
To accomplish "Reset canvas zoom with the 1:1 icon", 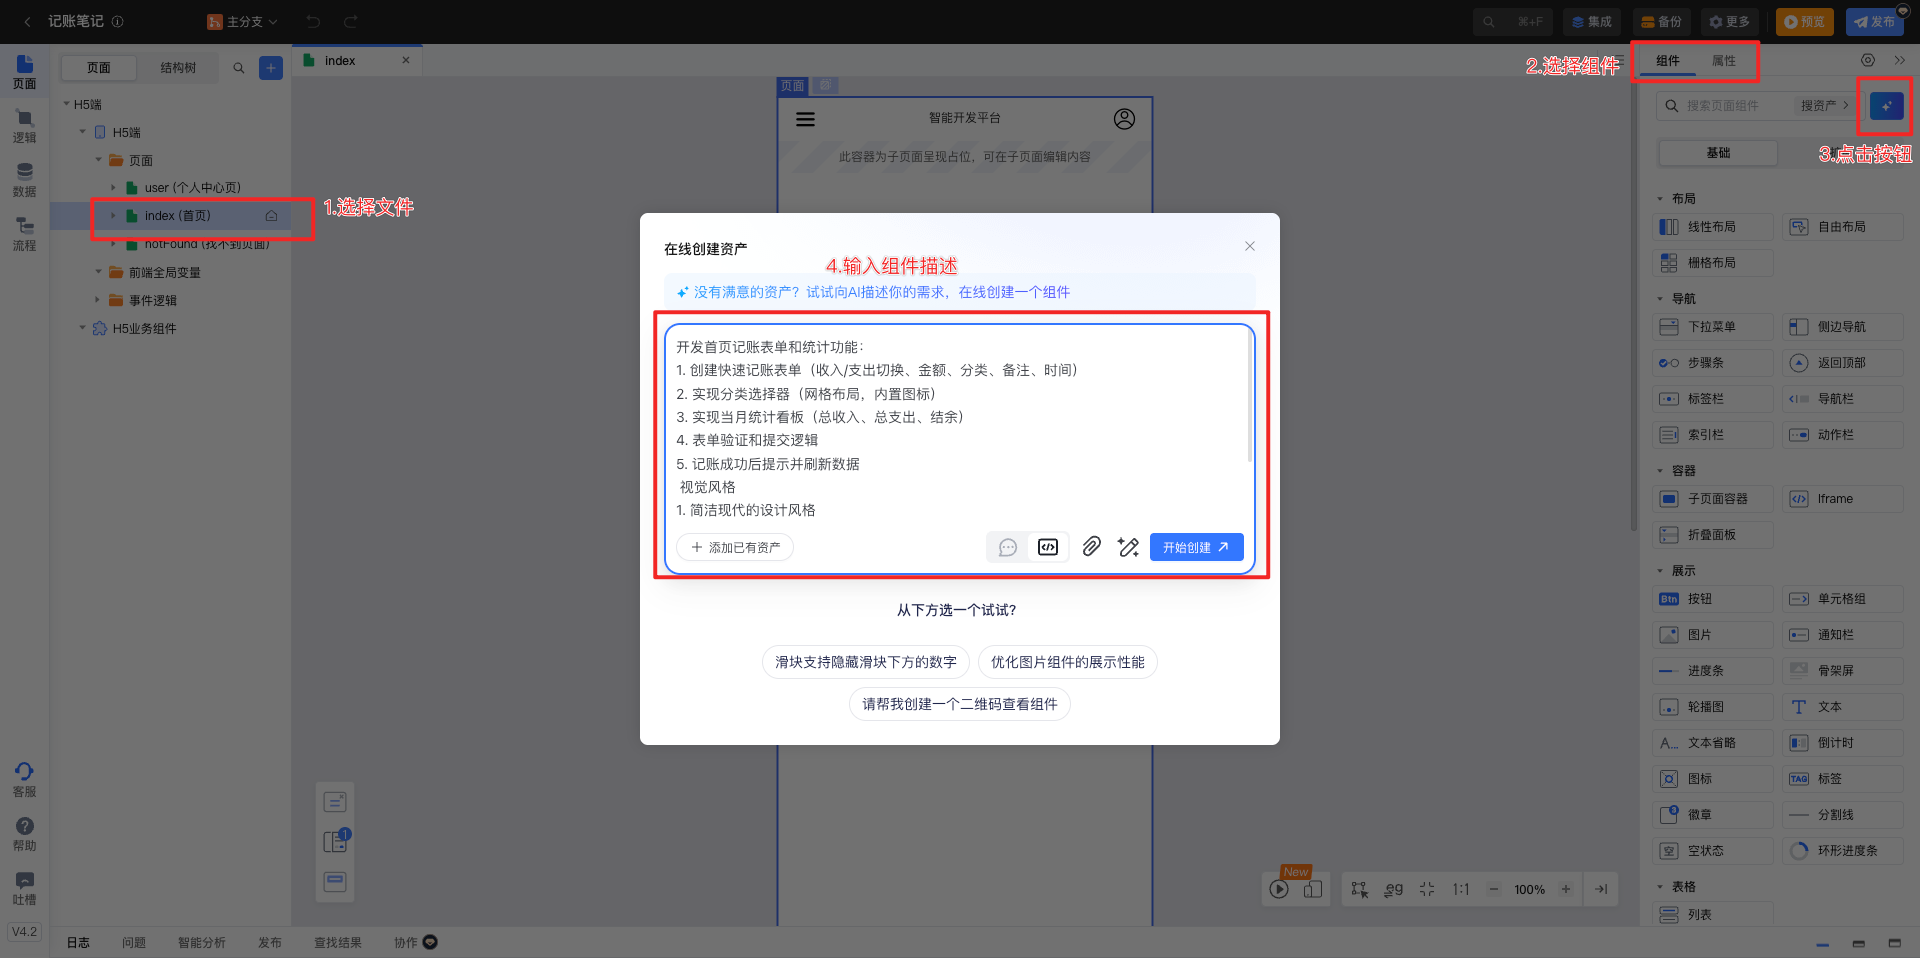I will 1460,889.
